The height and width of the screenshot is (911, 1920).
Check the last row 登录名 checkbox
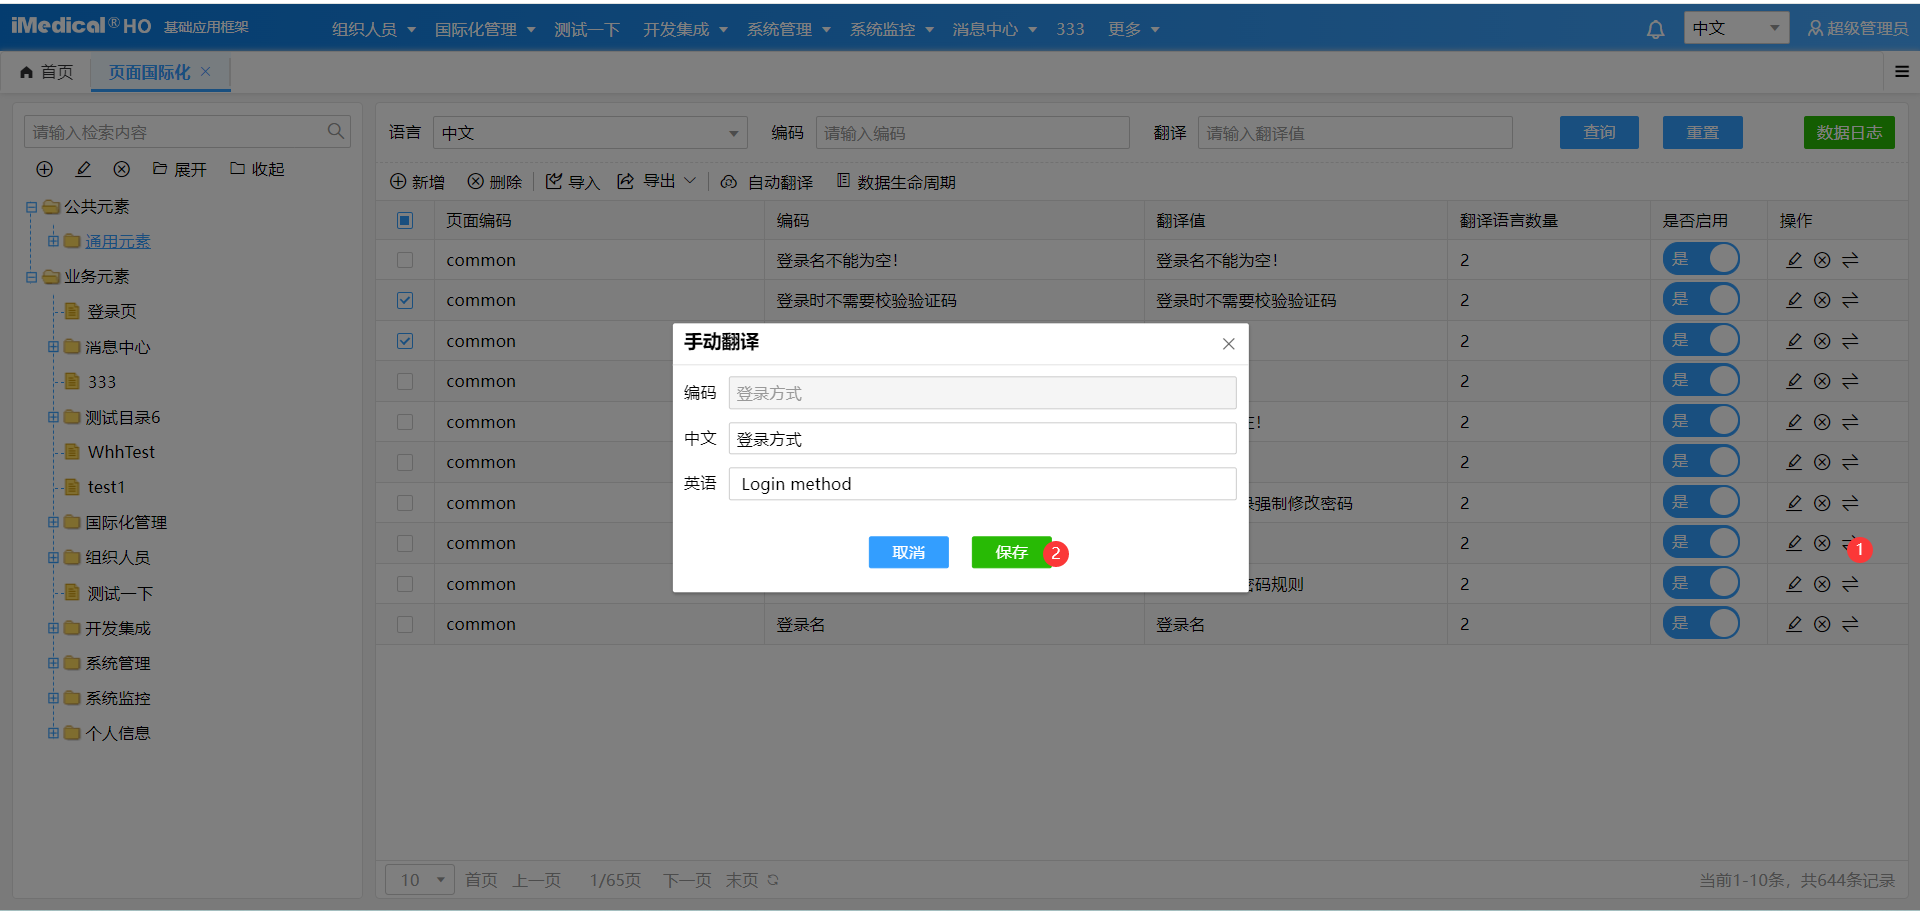click(405, 624)
